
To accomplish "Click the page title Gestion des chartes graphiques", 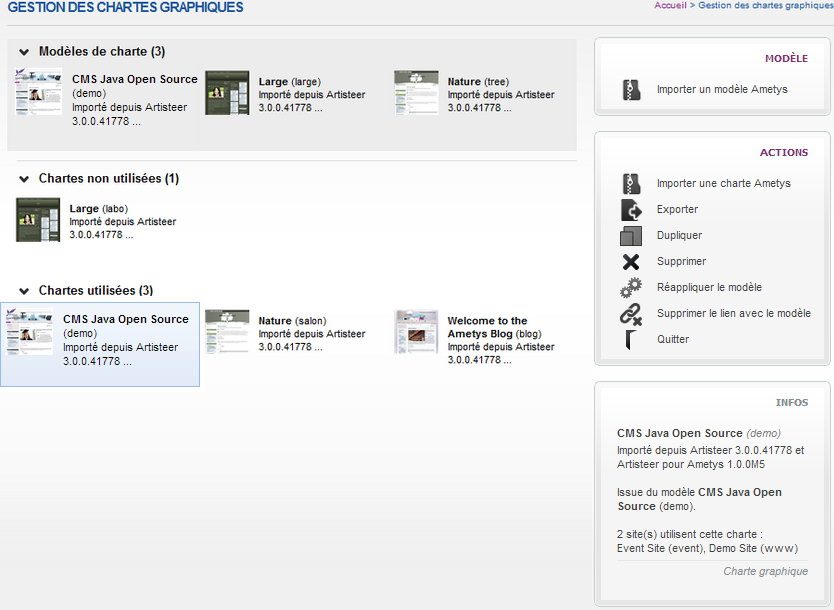I will (126, 7).
